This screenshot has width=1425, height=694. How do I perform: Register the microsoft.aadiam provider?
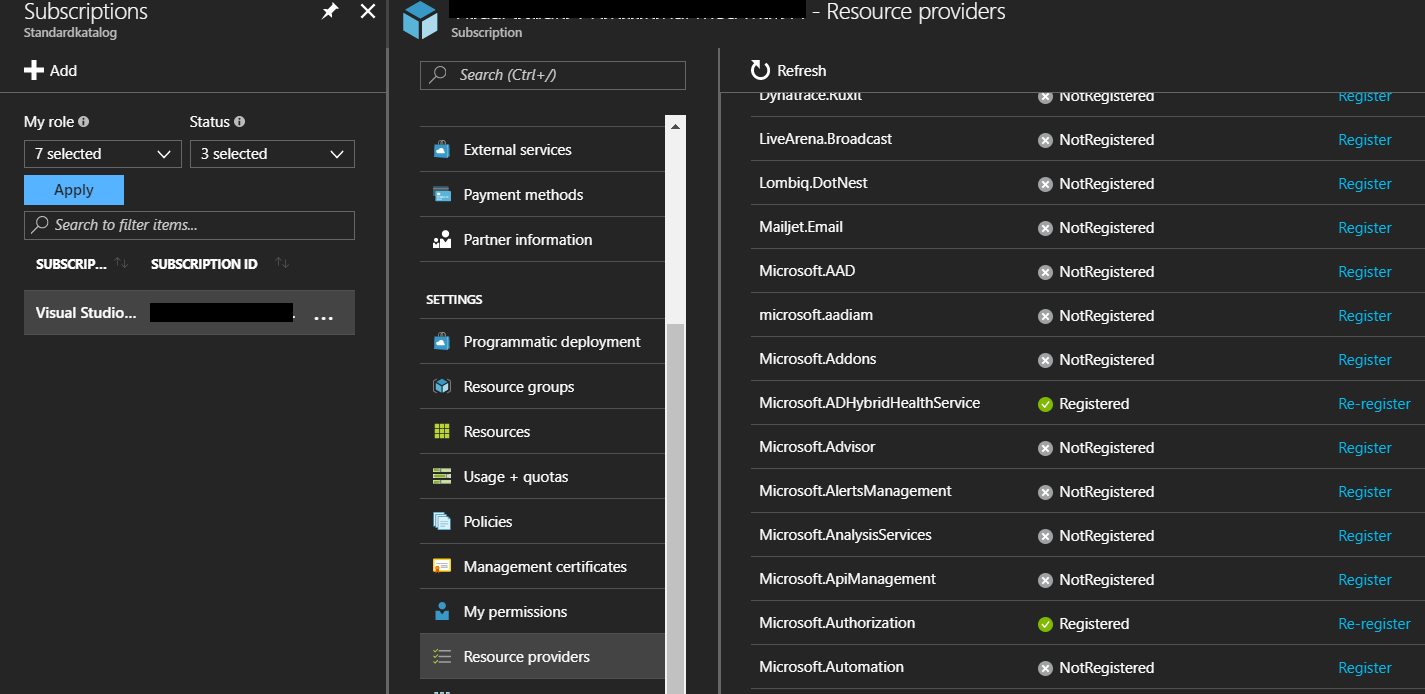(x=1365, y=316)
